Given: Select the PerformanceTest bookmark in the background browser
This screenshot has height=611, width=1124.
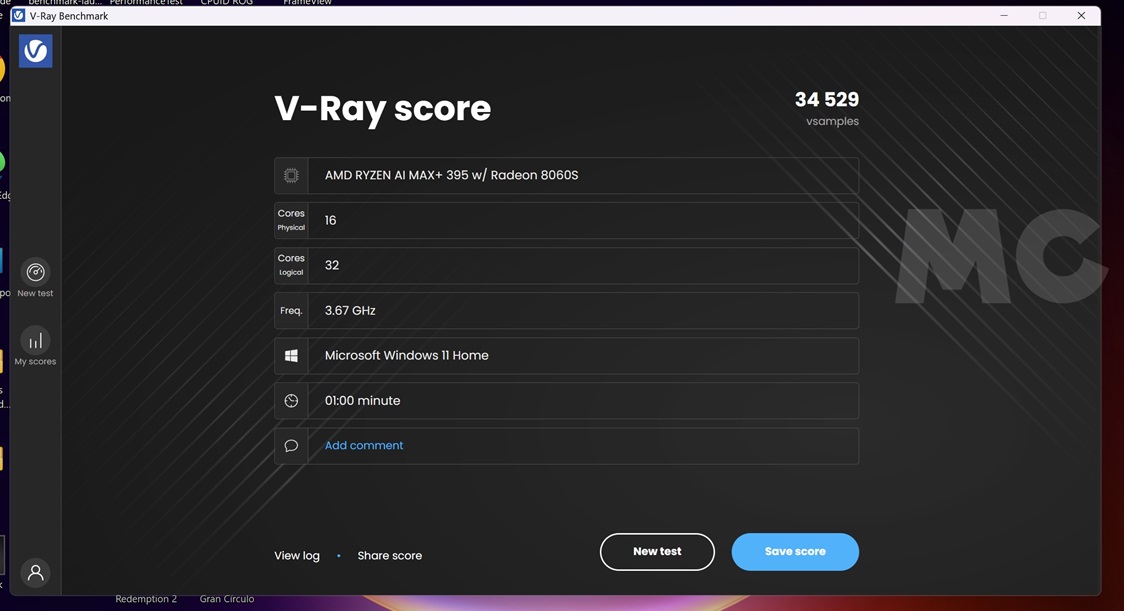Looking at the screenshot, I should pyautogui.click(x=146, y=2).
